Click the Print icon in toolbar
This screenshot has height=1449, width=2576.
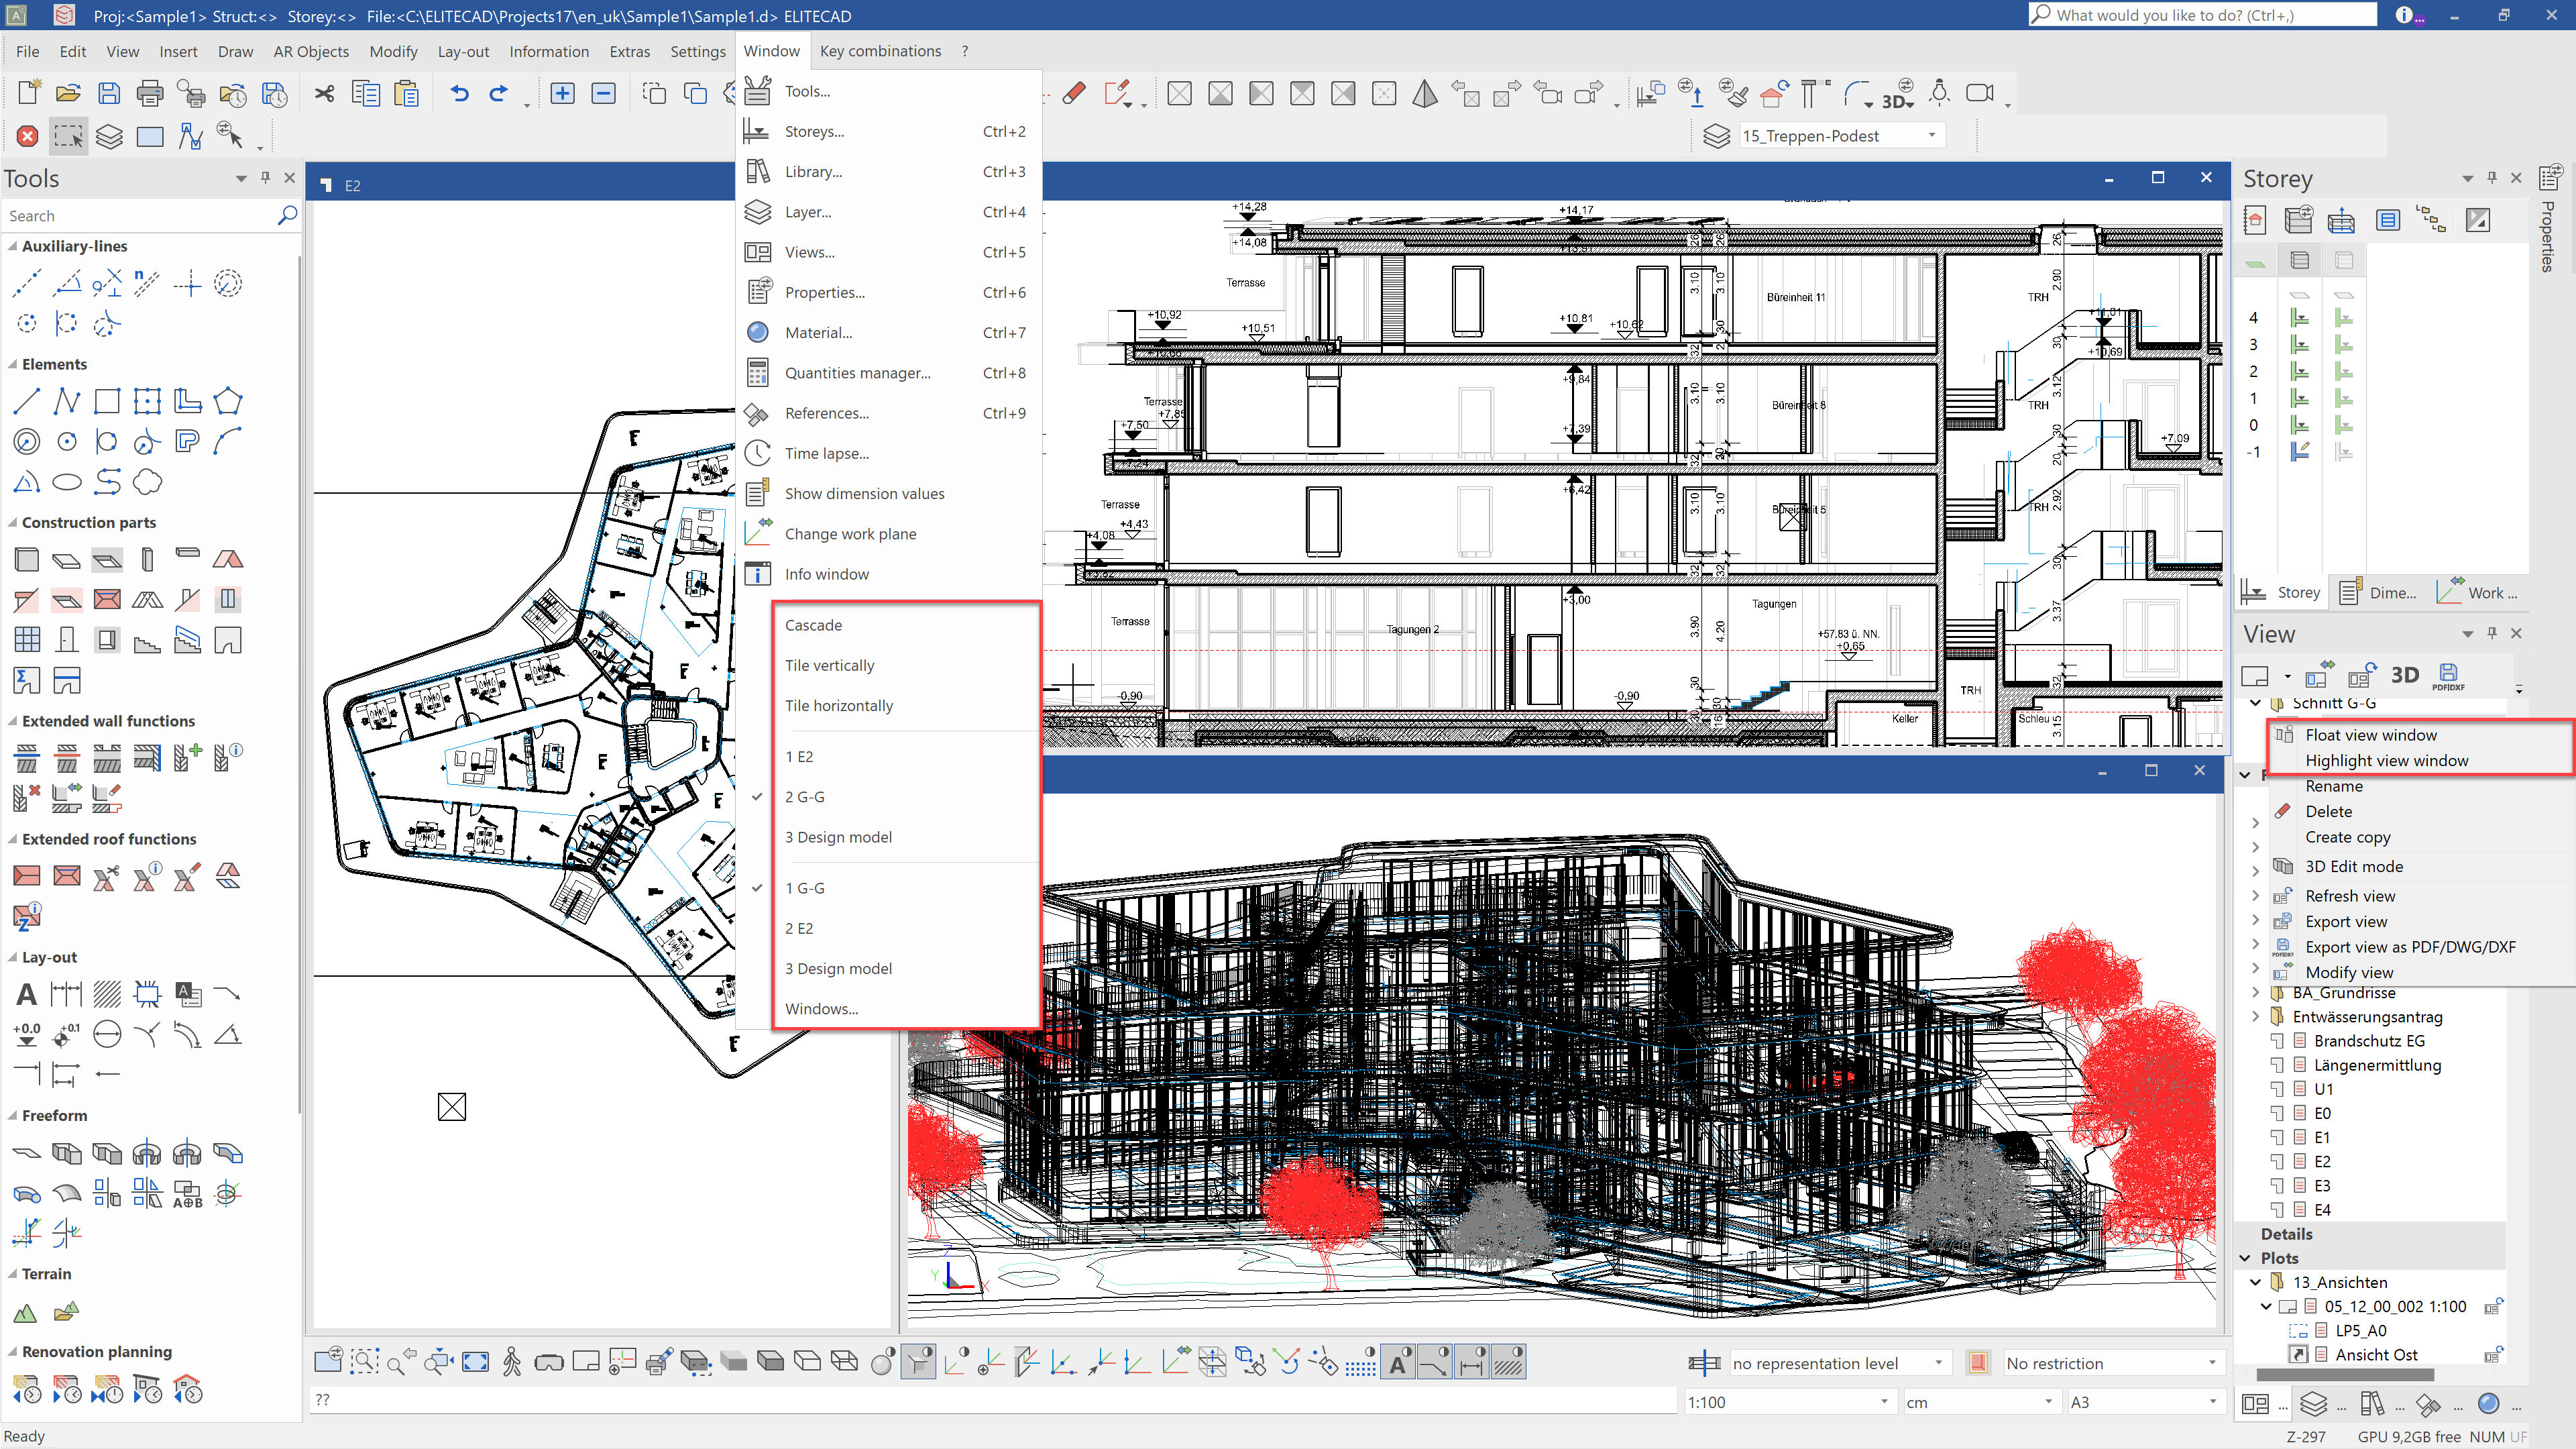click(150, 94)
